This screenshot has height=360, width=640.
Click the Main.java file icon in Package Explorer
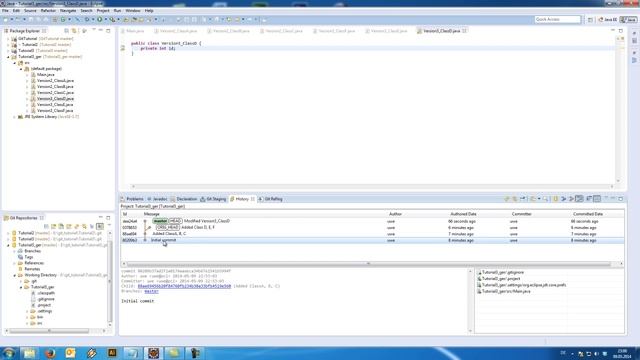click(x=33, y=75)
